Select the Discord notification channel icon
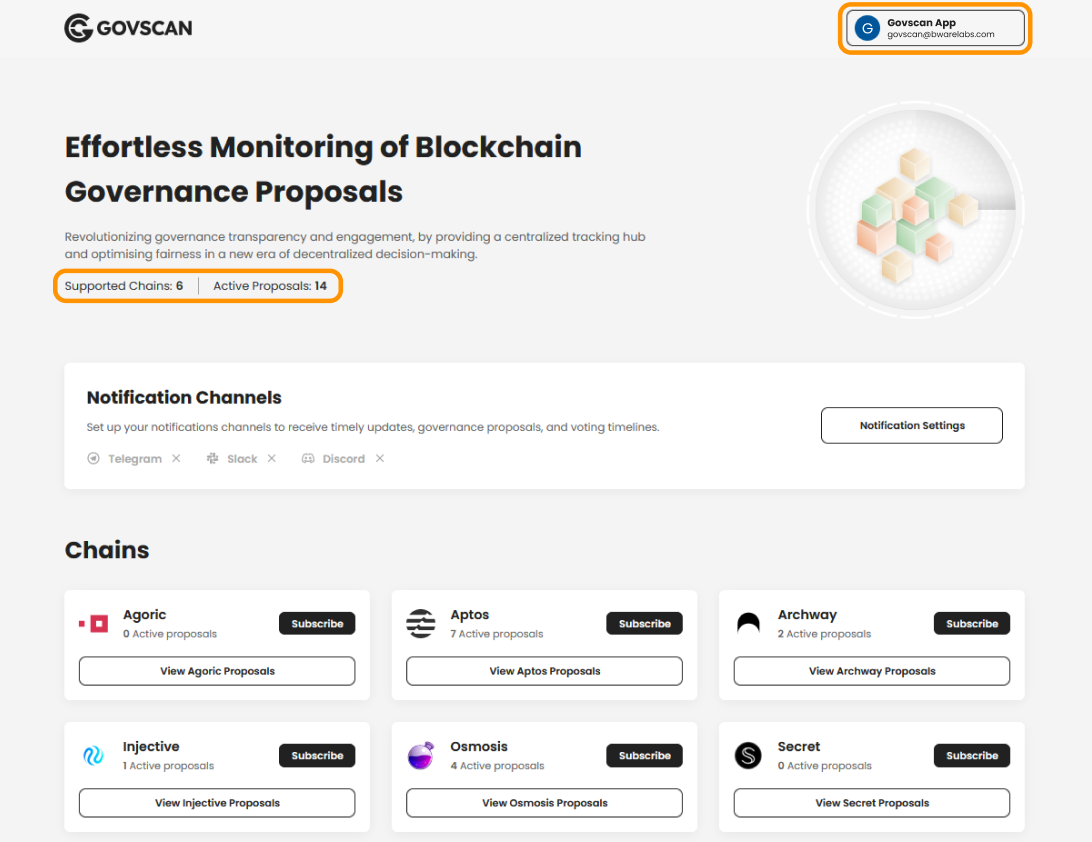 coord(308,458)
